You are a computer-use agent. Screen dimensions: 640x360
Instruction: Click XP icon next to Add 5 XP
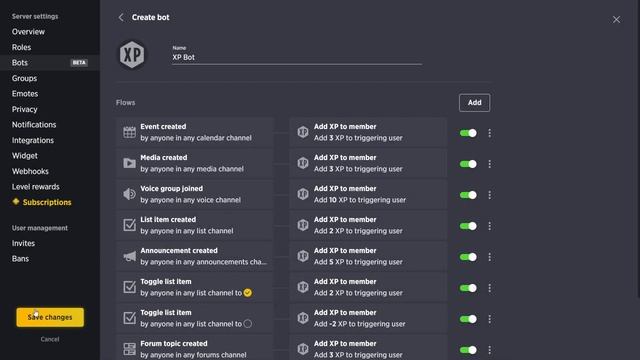coord(303,256)
